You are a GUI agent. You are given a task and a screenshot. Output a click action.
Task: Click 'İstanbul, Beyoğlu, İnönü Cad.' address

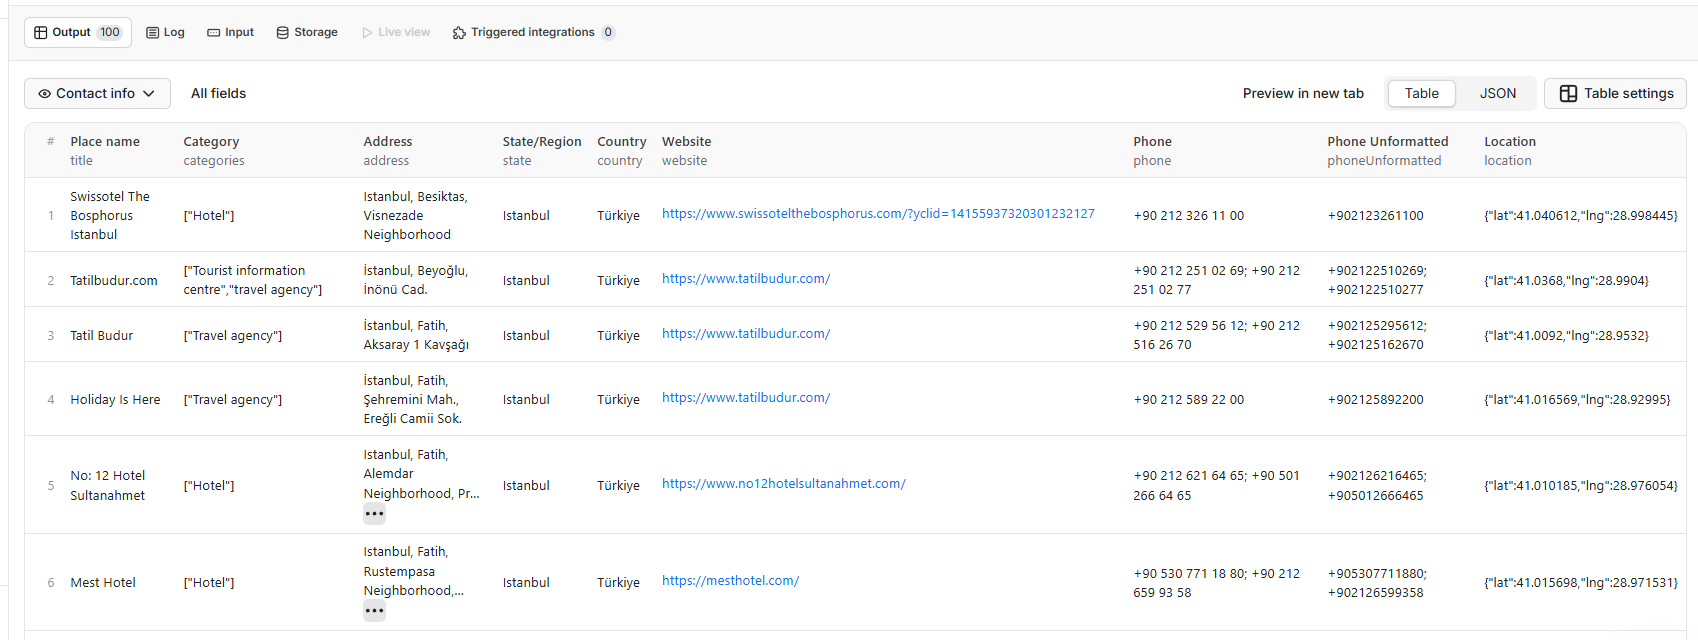[416, 281]
